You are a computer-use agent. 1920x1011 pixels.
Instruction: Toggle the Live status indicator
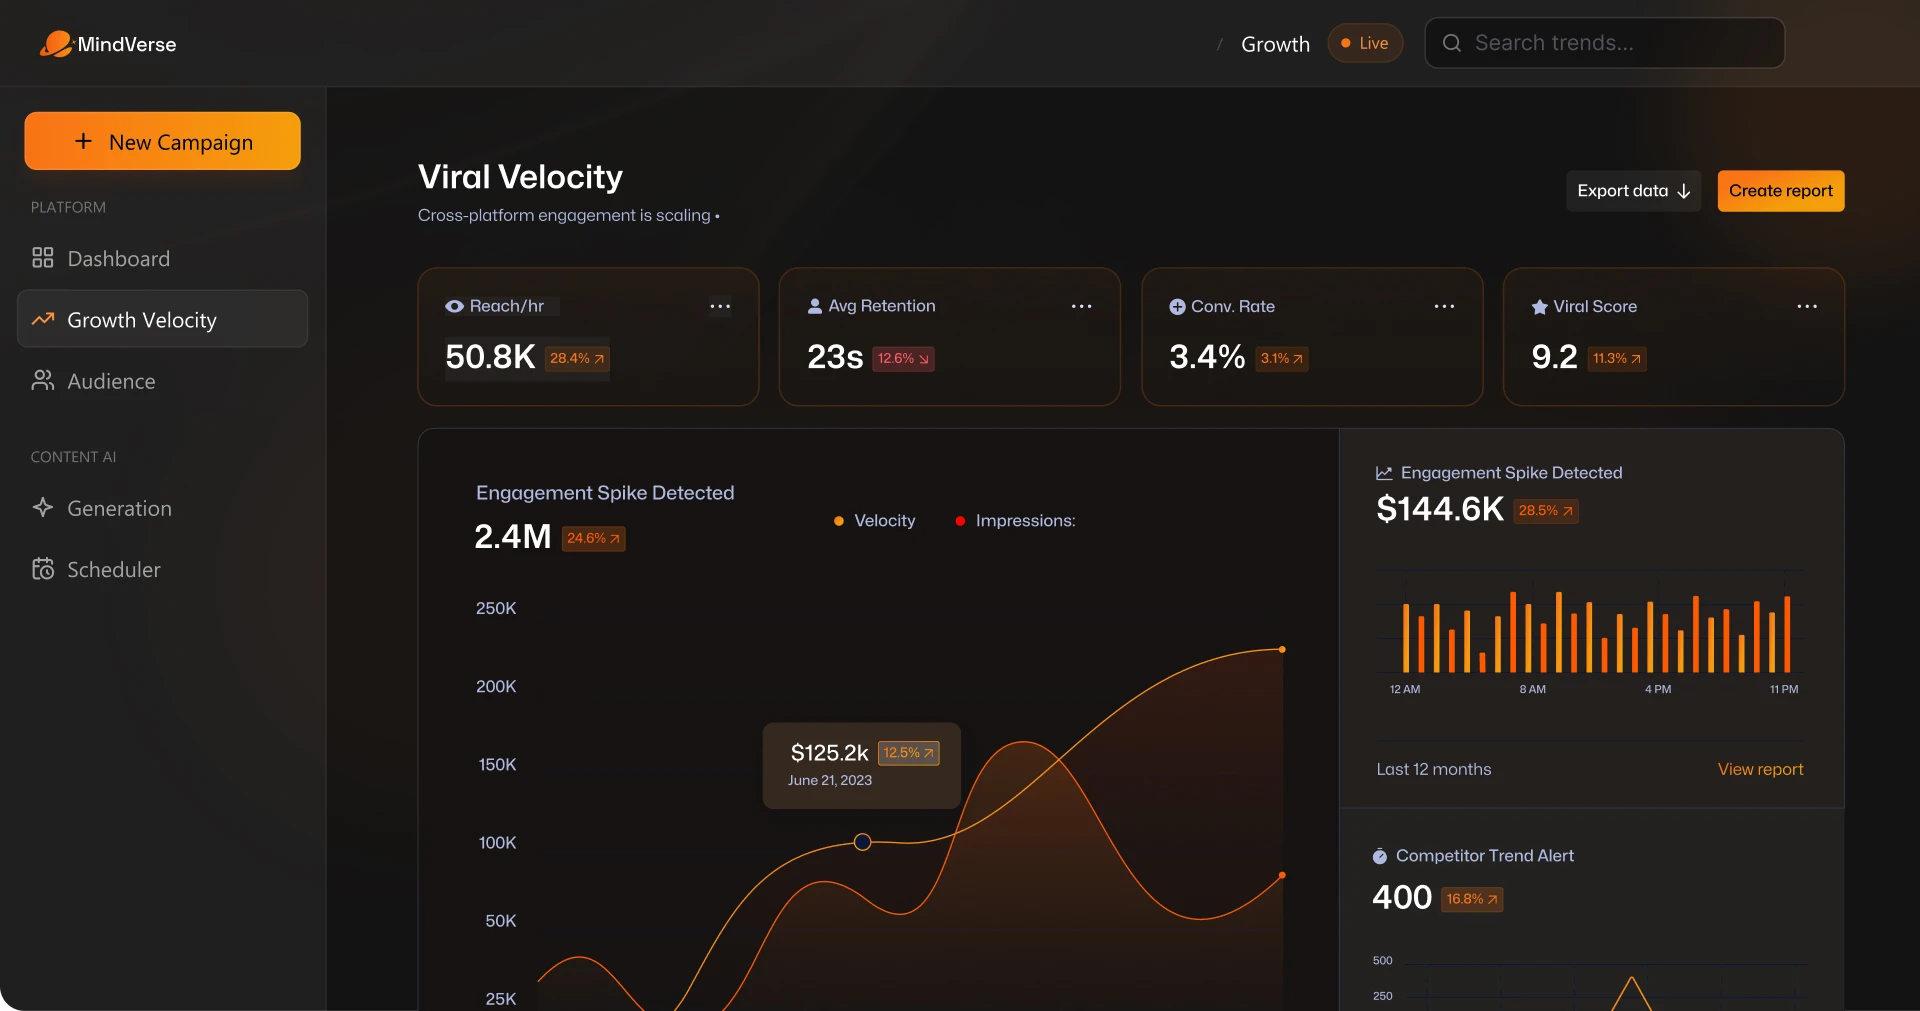[1365, 43]
